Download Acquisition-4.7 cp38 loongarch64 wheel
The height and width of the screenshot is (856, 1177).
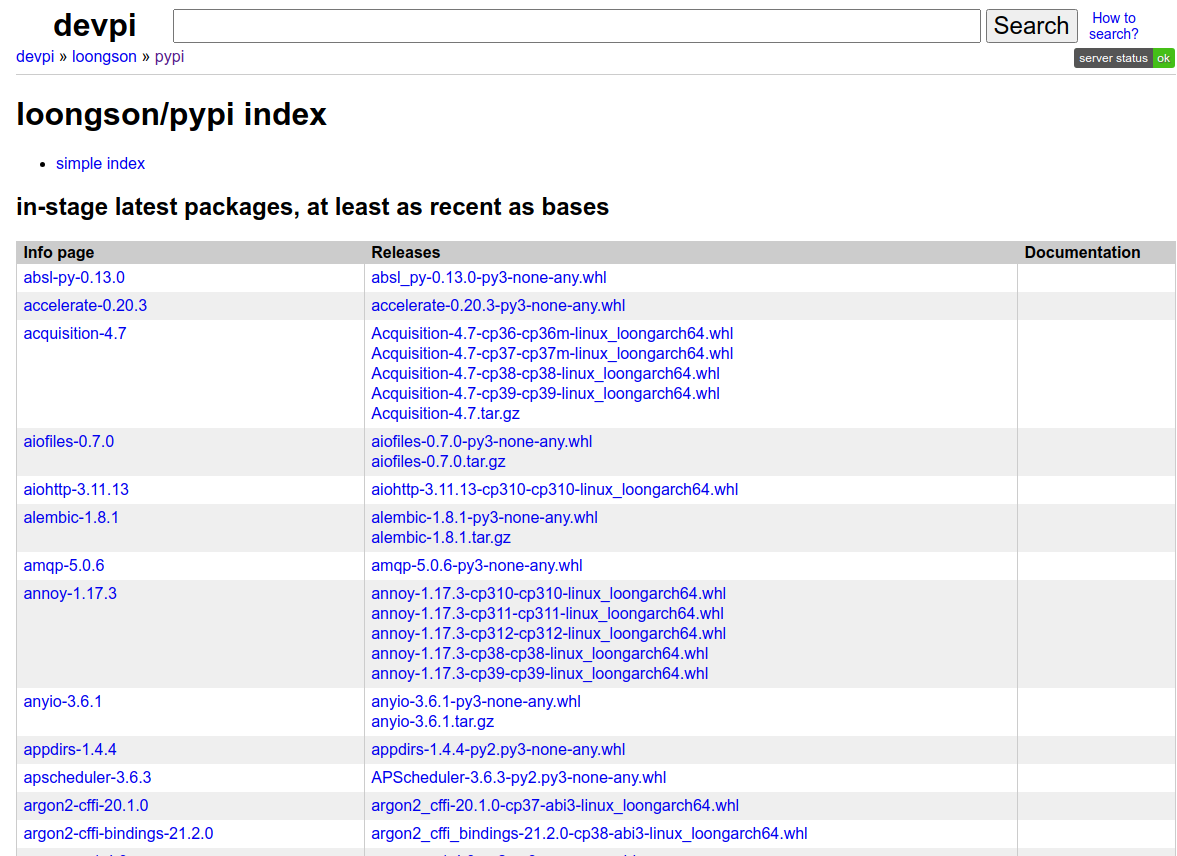point(545,374)
